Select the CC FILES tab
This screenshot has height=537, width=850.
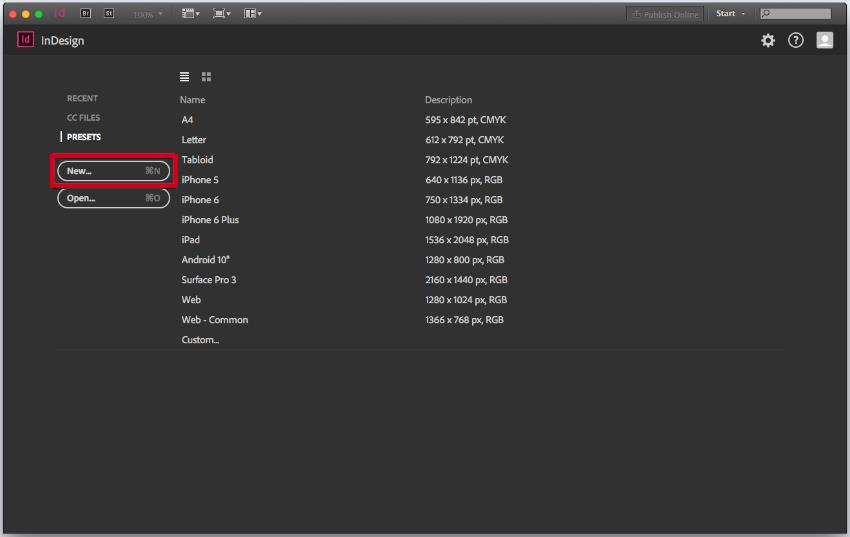pyautogui.click(x=83, y=118)
